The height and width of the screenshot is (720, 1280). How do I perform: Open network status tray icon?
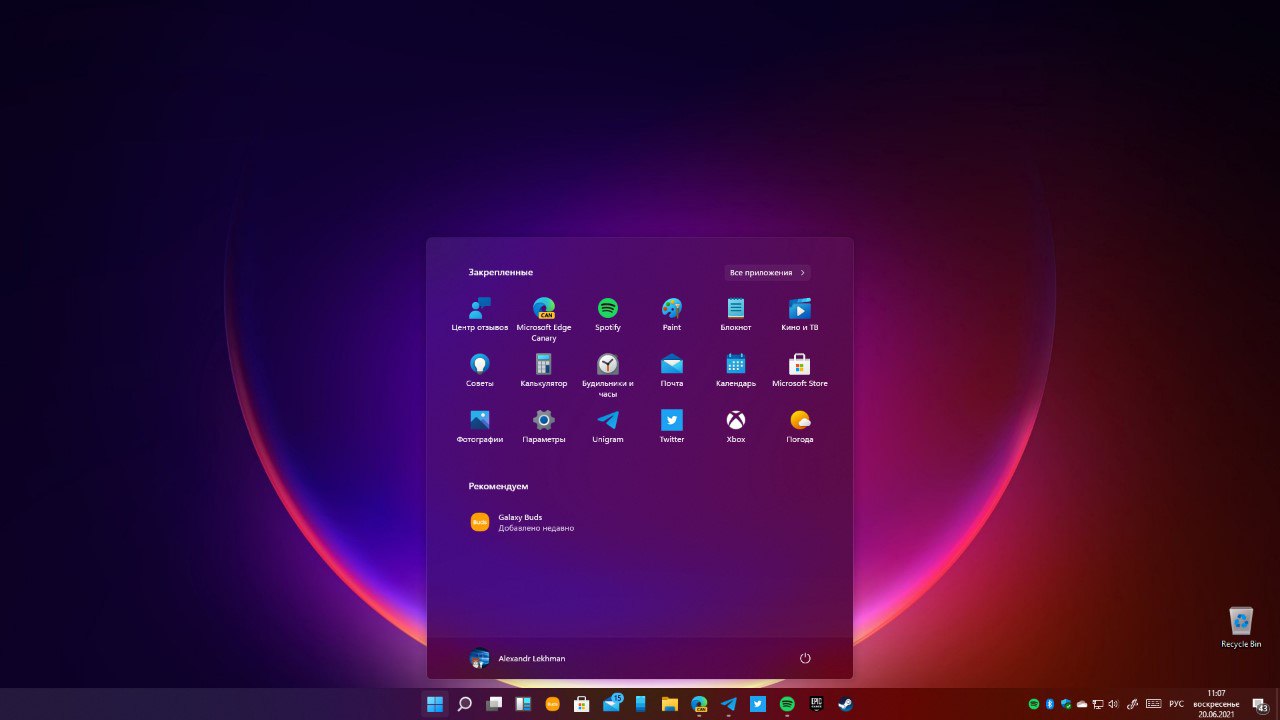click(1097, 704)
